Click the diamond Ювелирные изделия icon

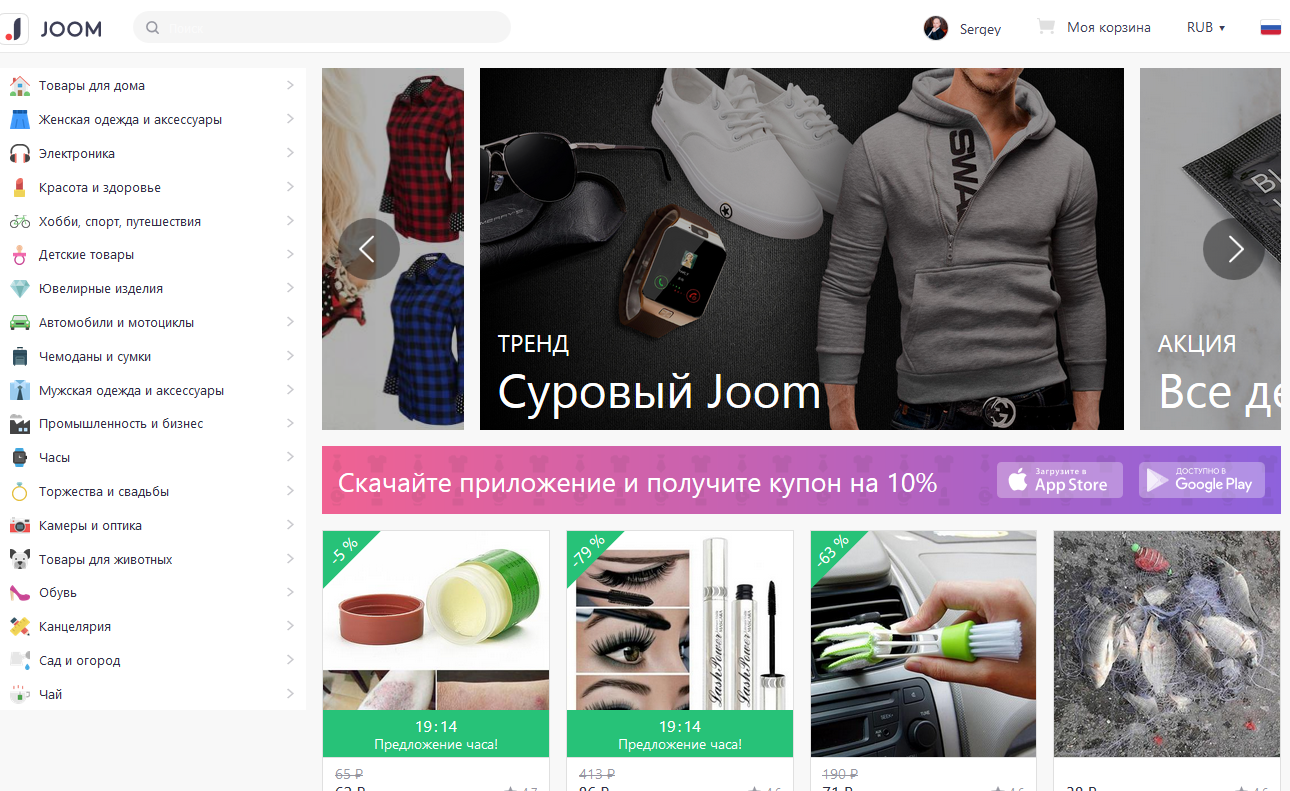click(x=19, y=289)
